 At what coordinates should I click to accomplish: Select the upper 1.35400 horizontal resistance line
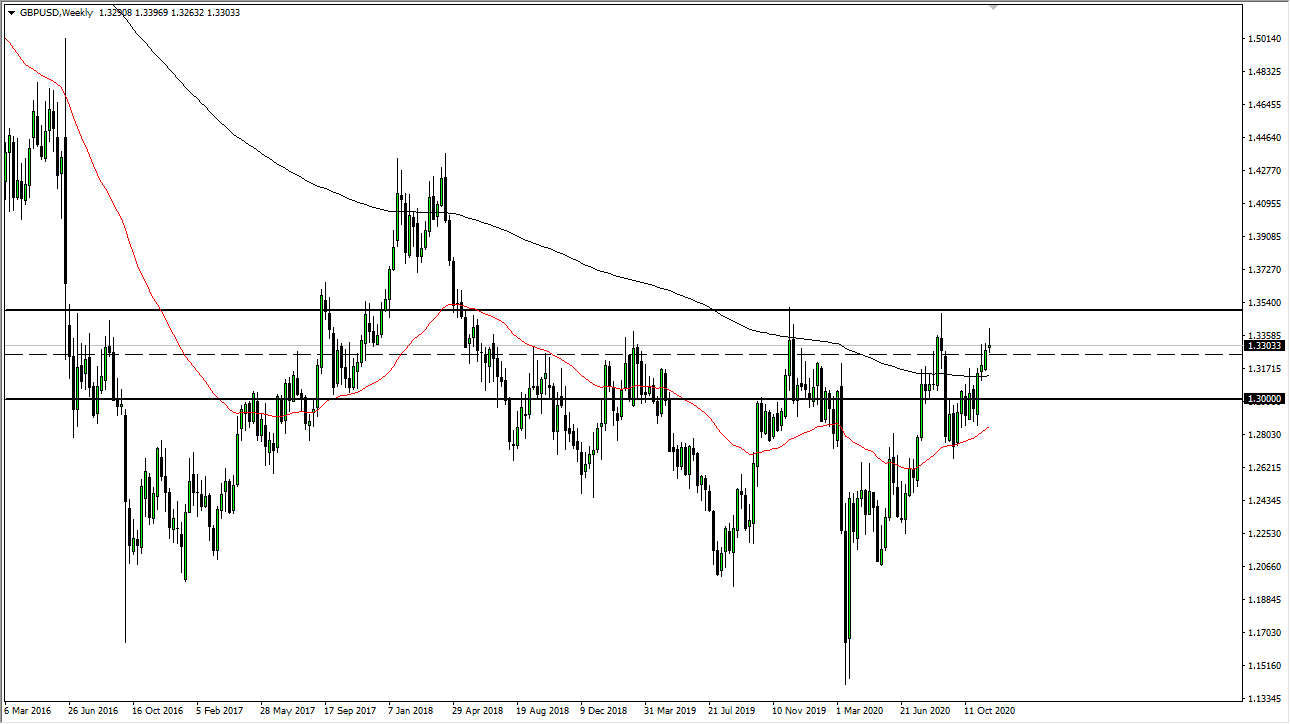pos(600,309)
